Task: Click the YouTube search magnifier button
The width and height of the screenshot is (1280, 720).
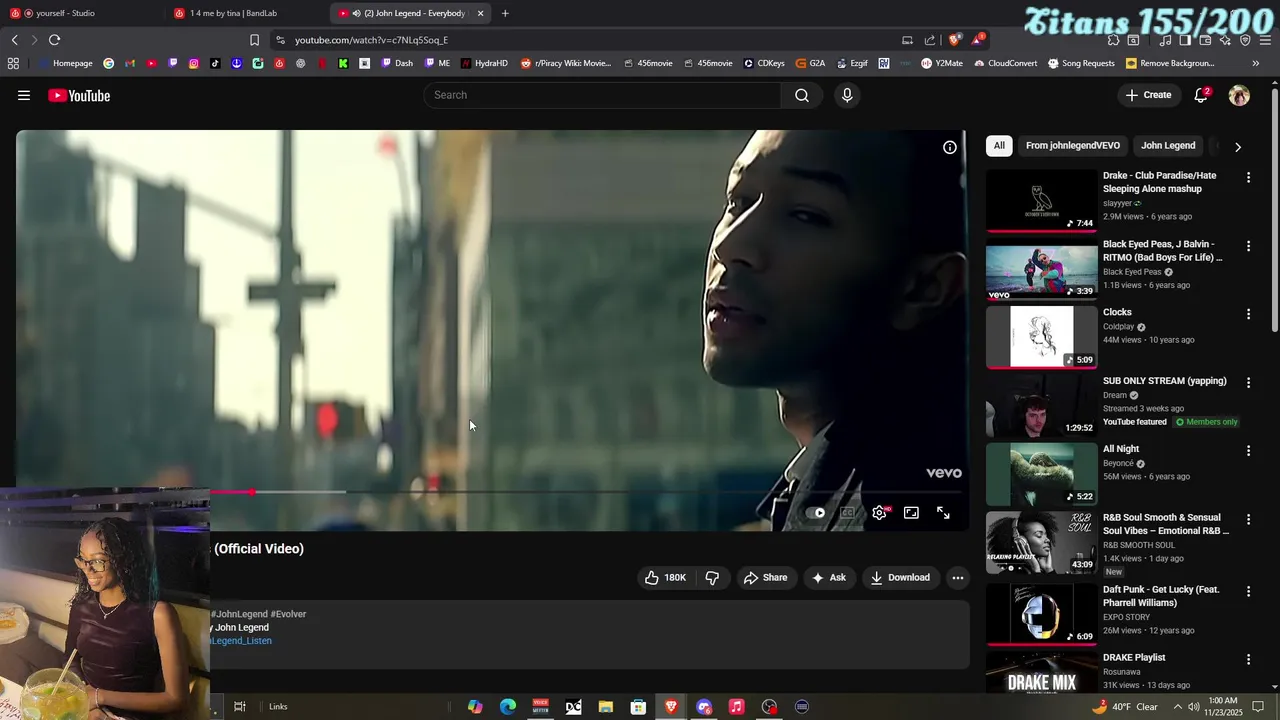Action: (x=802, y=95)
